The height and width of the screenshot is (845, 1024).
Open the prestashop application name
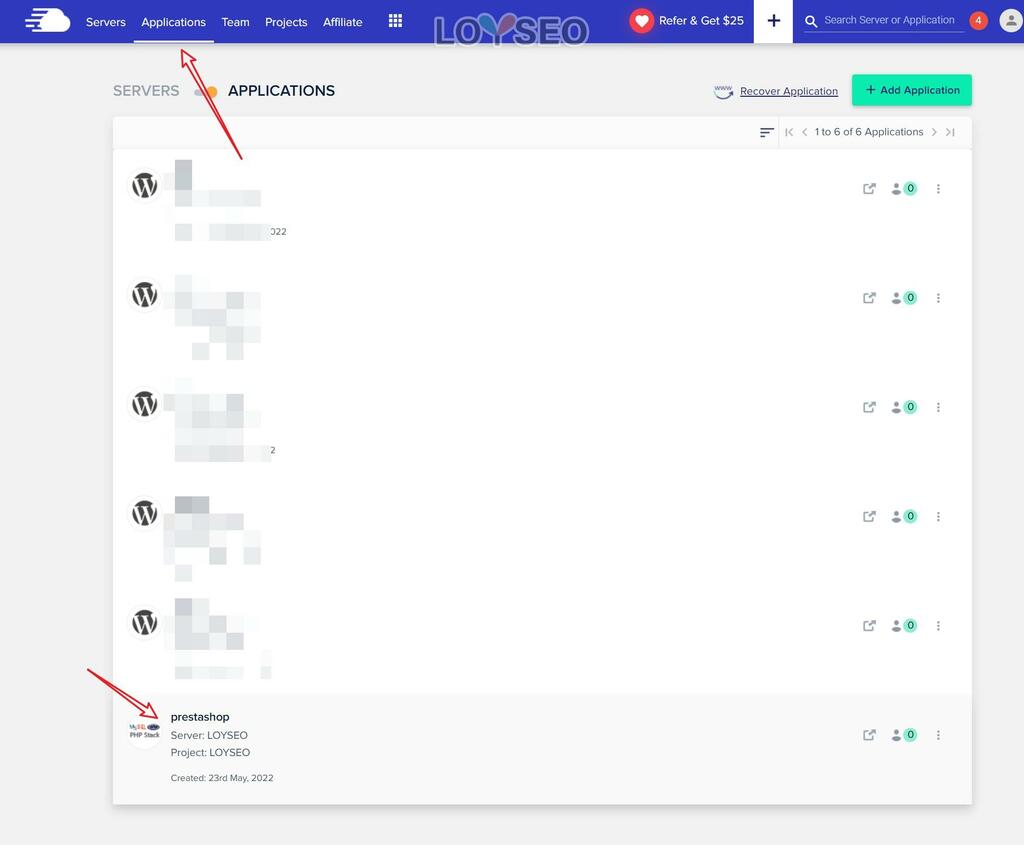pyautogui.click(x=200, y=717)
